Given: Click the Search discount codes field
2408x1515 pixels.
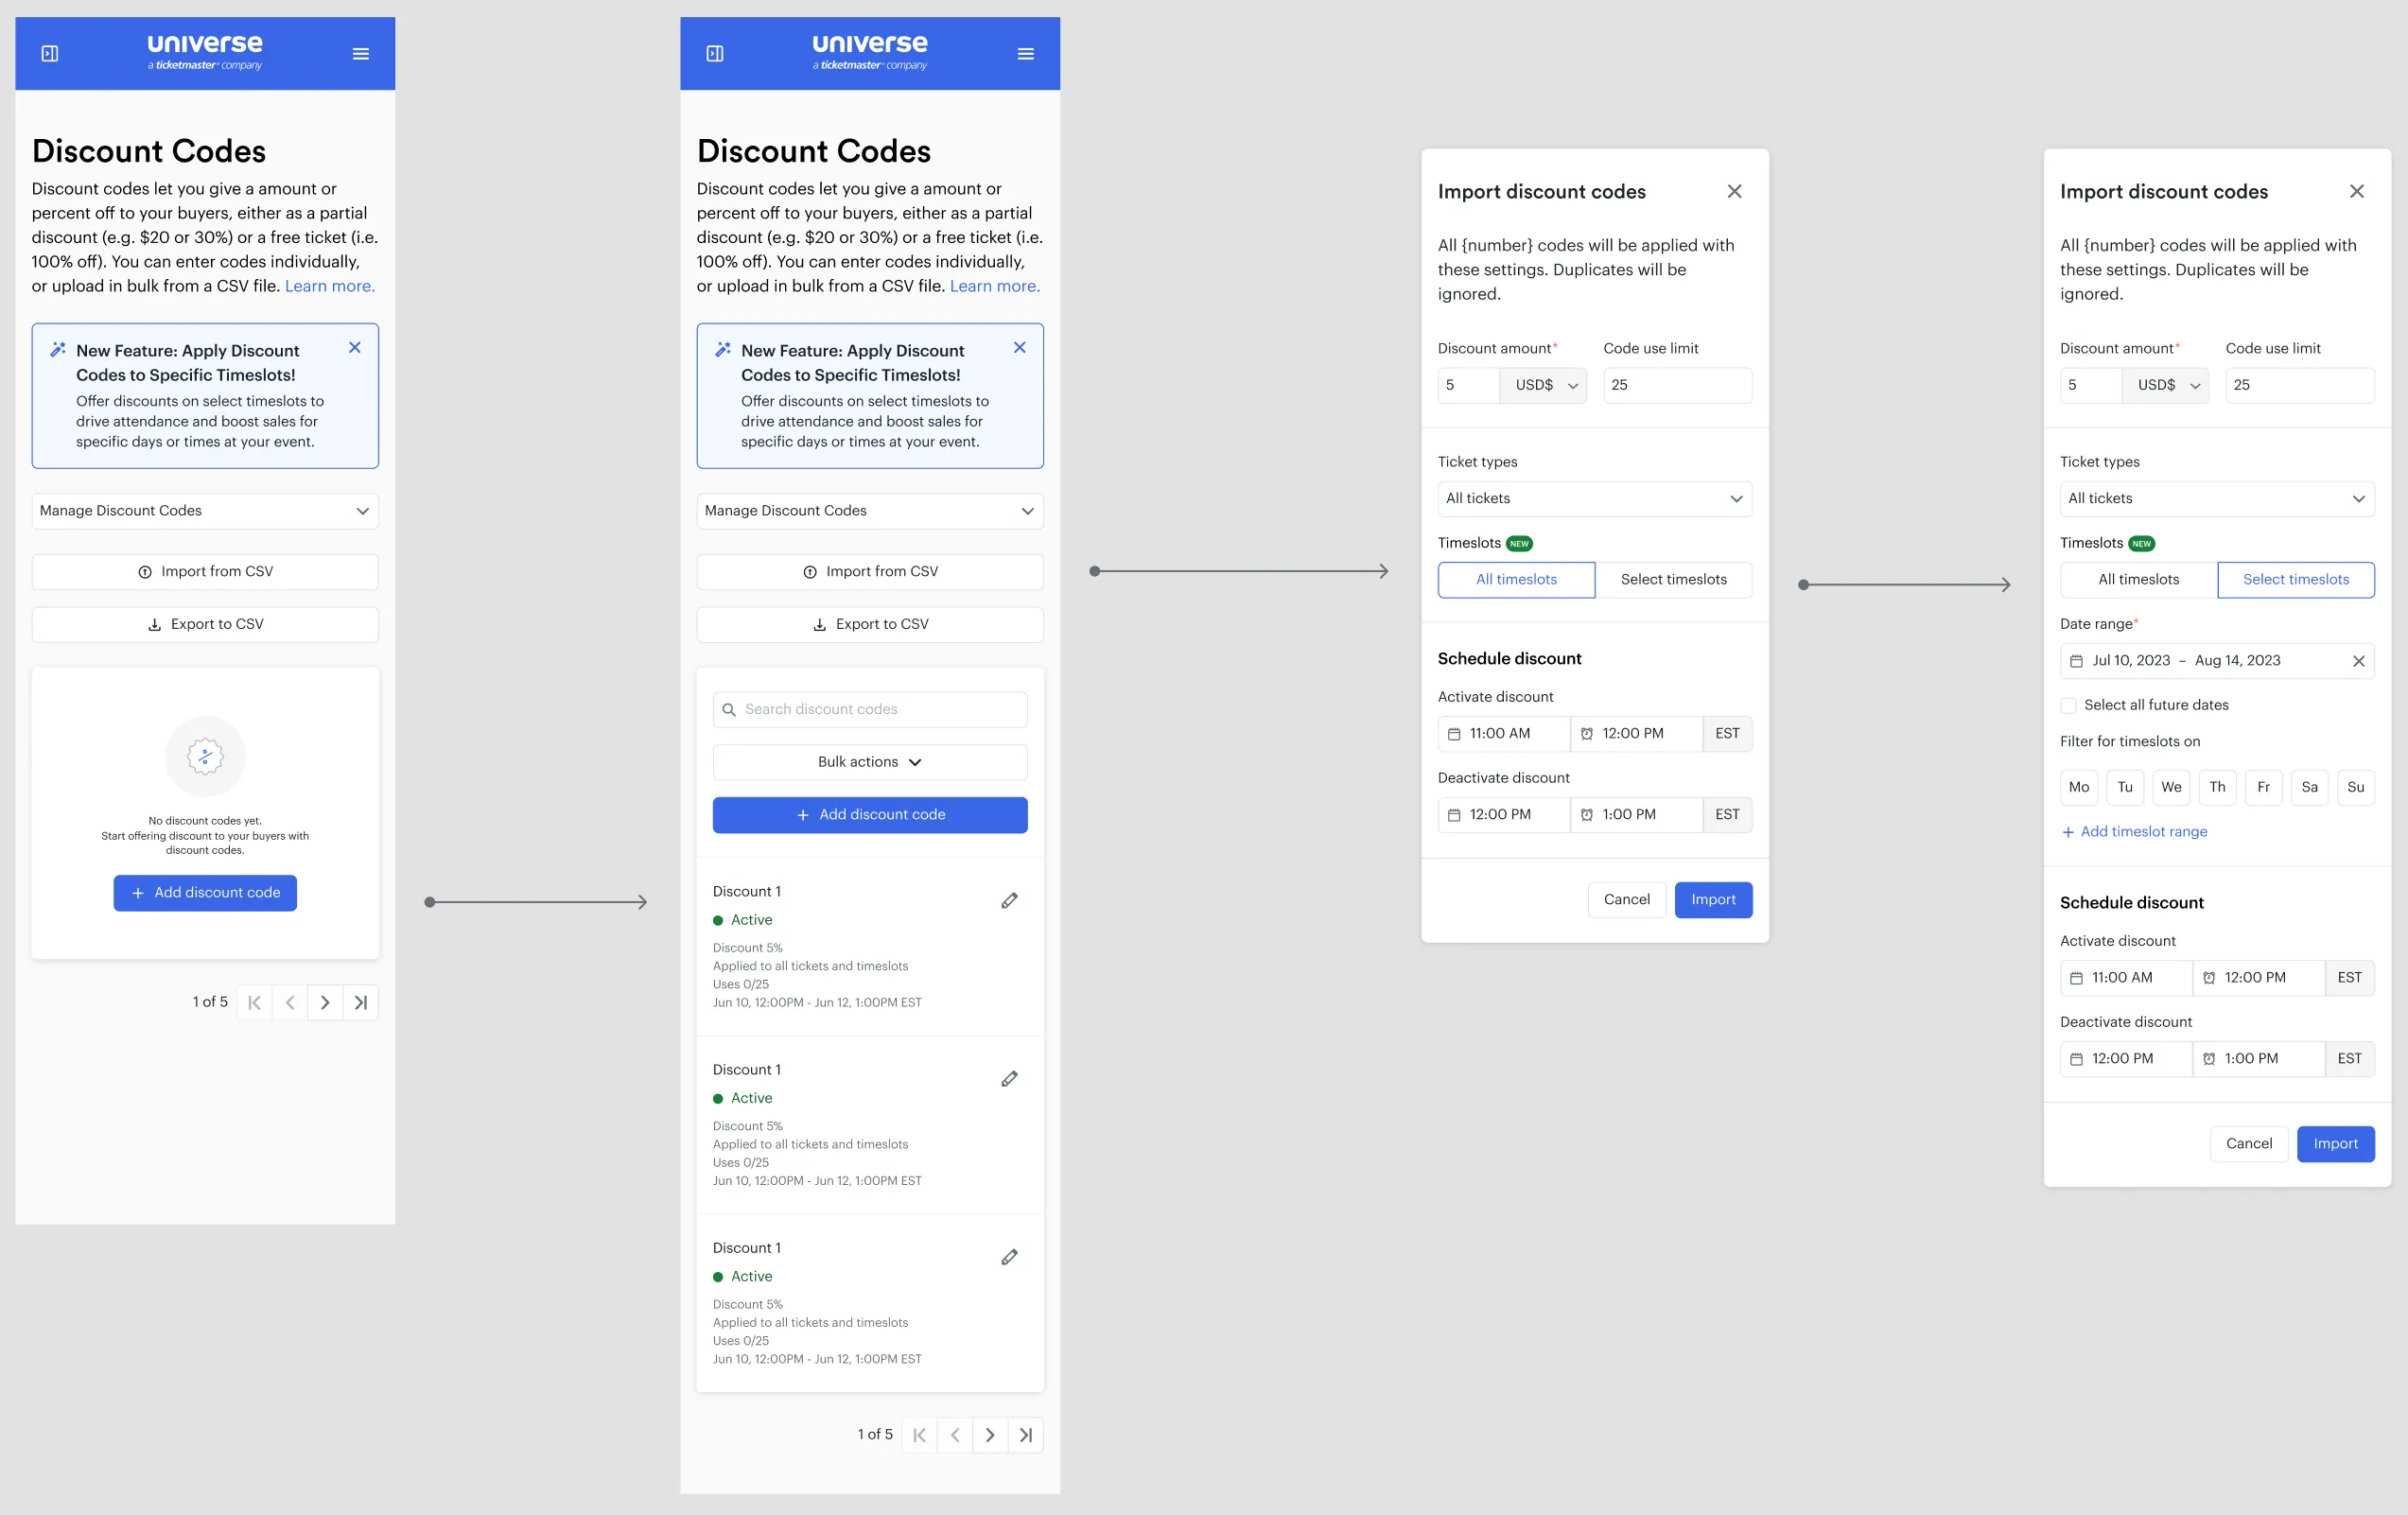Looking at the screenshot, I should tap(869, 709).
